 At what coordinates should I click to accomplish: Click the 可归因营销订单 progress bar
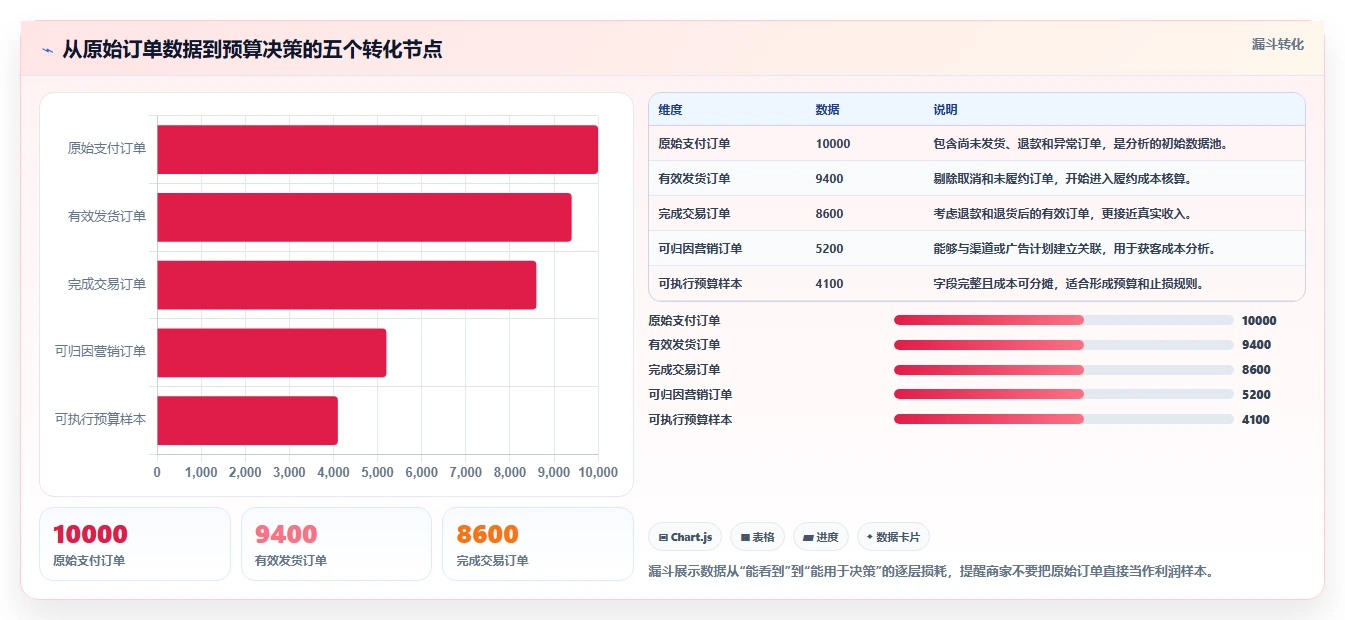click(x=1063, y=394)
